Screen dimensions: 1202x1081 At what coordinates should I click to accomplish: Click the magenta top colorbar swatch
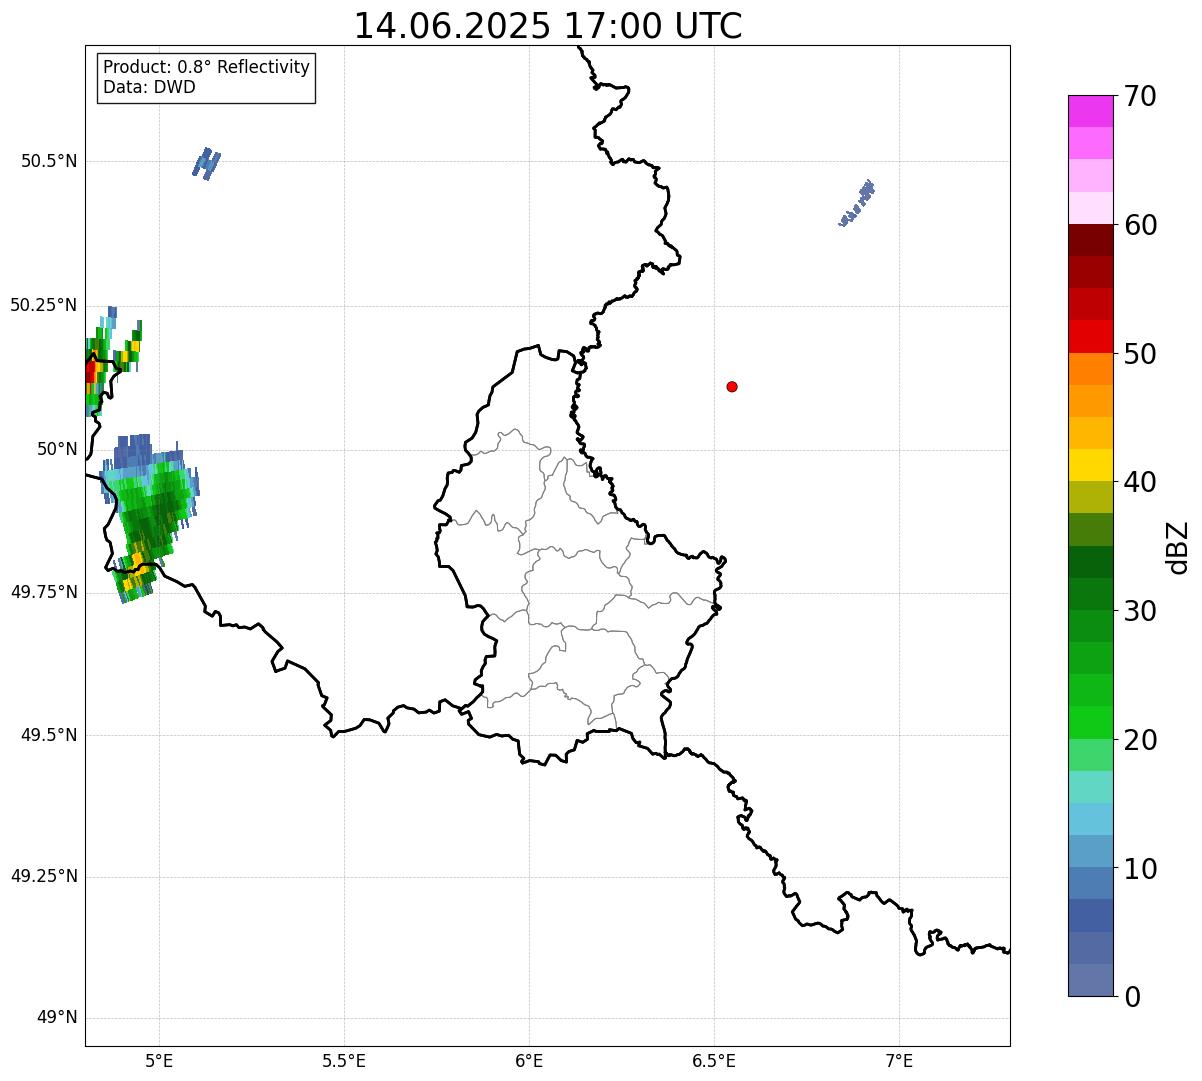(x=1090, y=111)
